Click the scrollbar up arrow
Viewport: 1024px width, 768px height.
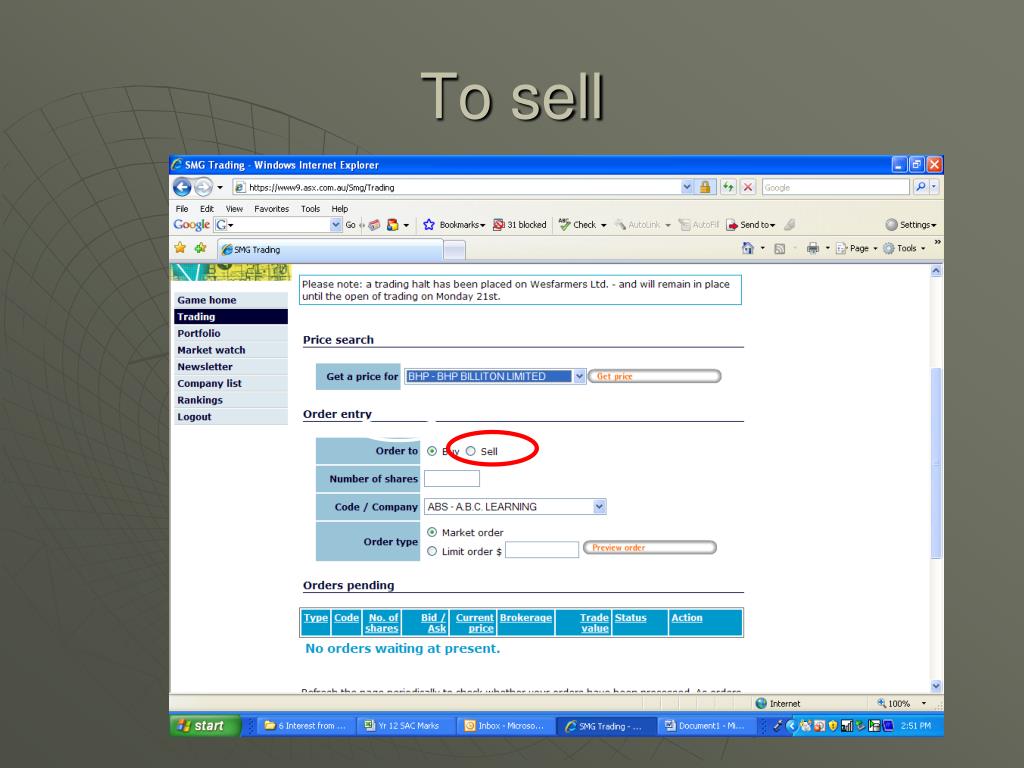coord(936,270)
